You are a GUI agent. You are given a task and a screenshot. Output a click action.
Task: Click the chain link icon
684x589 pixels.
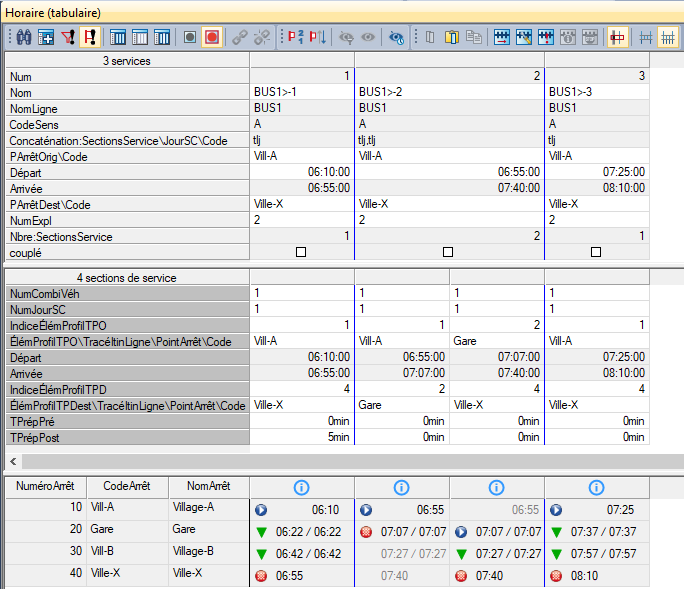pyautogui.click(x=240, y=37)
